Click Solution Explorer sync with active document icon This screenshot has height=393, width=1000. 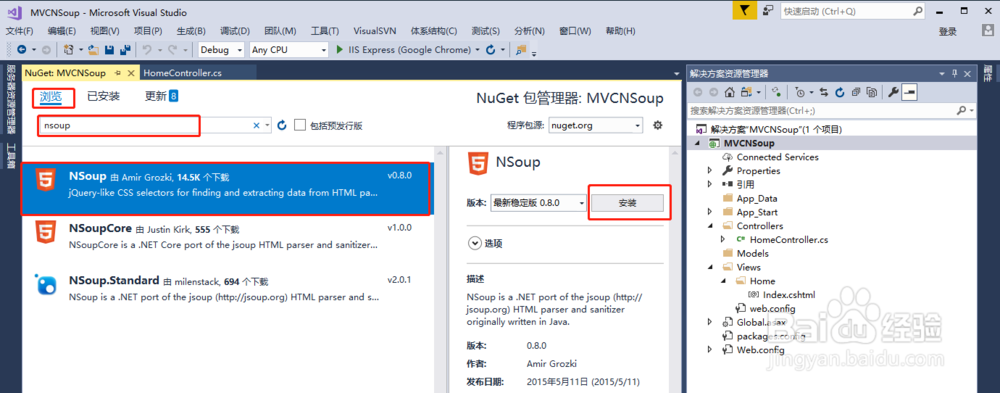pyautogui.click(x=824, y=93)
